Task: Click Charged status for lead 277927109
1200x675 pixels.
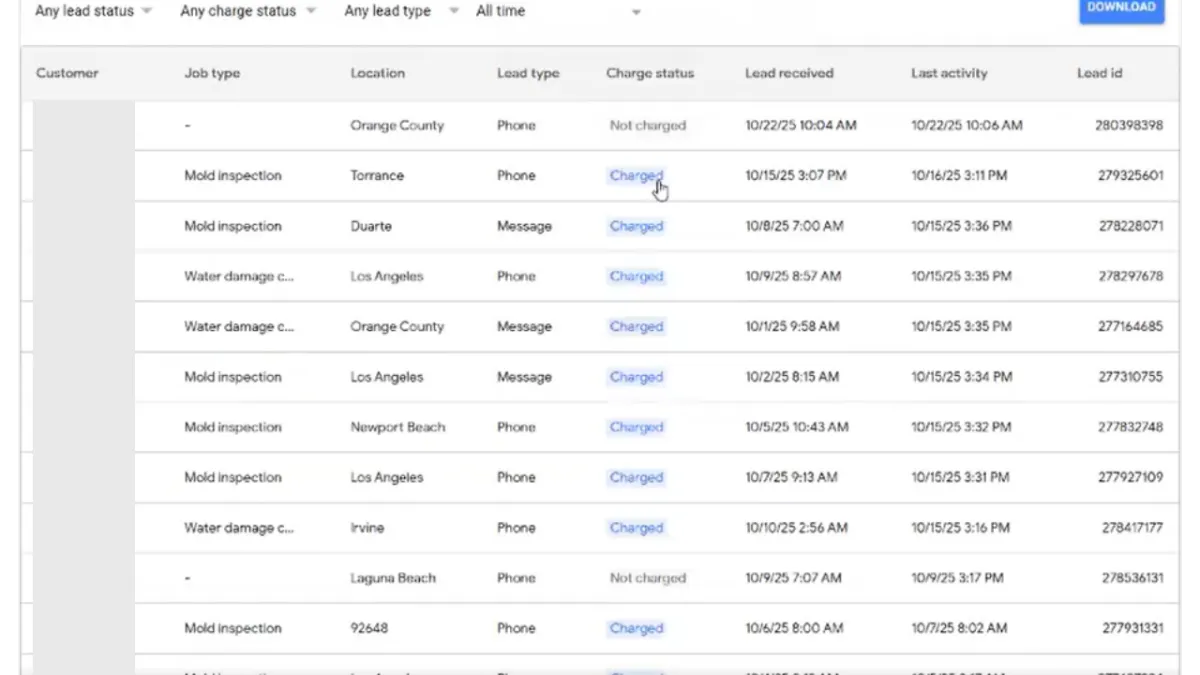Action: [636, 477]
